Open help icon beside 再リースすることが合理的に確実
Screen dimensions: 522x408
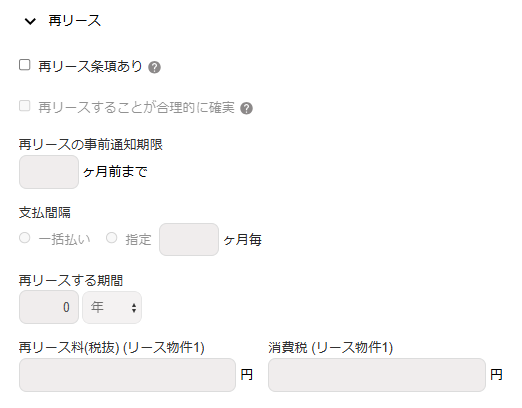pos(246,108)
